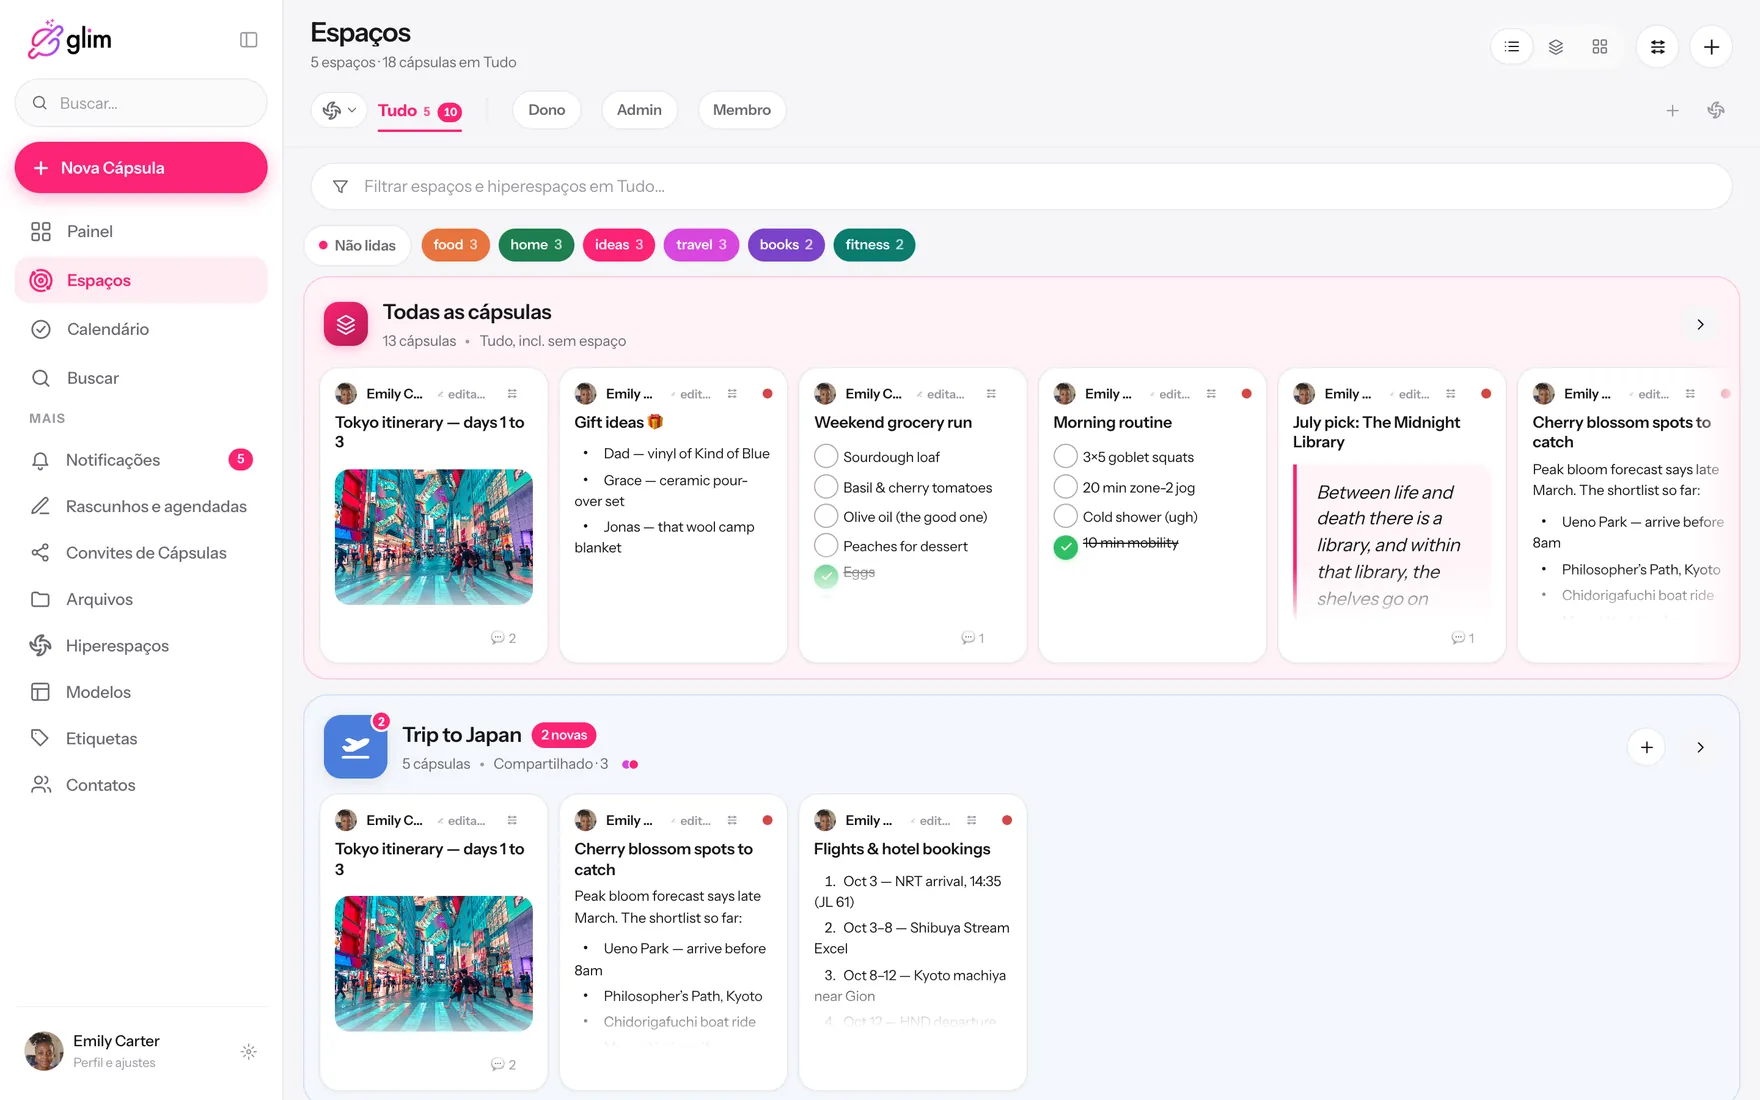Viewport: 1760px width, 1100px height.
Task: Select the Membro tab
Action: coord(741,110)
